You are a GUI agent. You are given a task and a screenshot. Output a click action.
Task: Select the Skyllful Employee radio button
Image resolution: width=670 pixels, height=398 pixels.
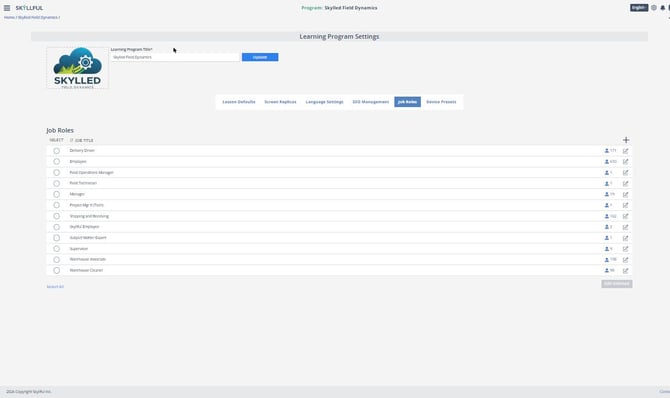(56, 227)
